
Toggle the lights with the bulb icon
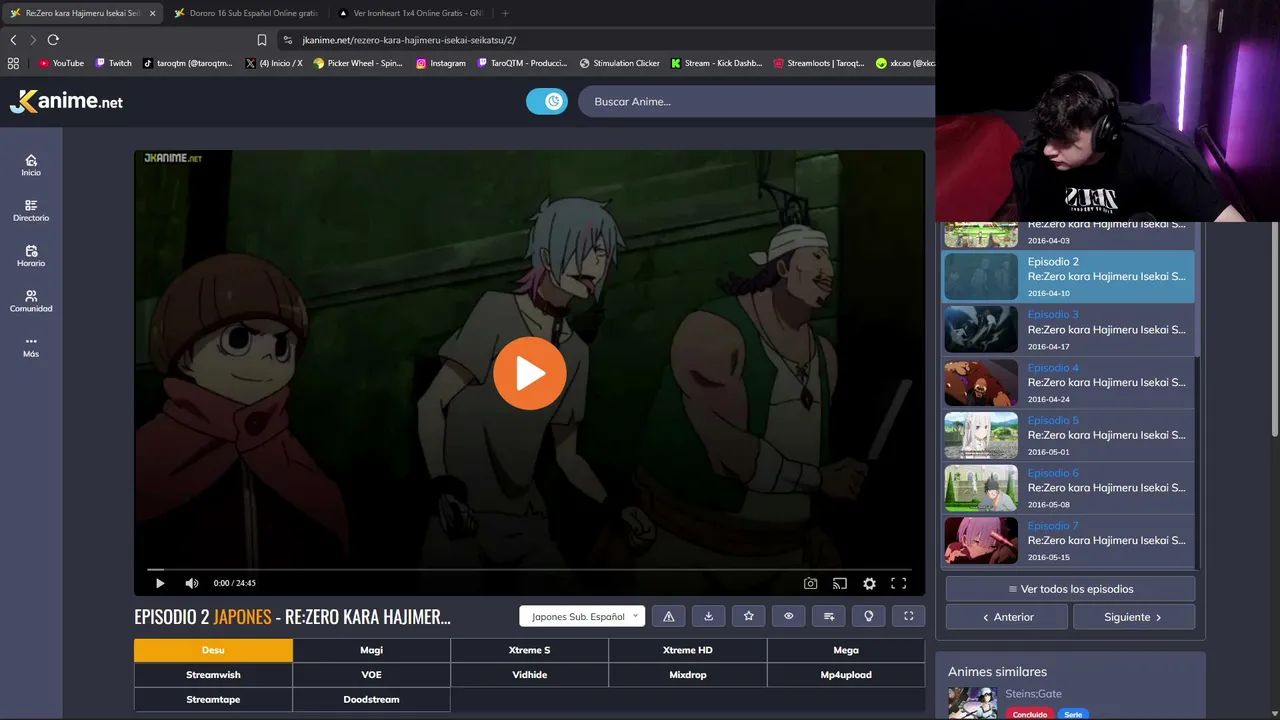(x=869, y=616)
